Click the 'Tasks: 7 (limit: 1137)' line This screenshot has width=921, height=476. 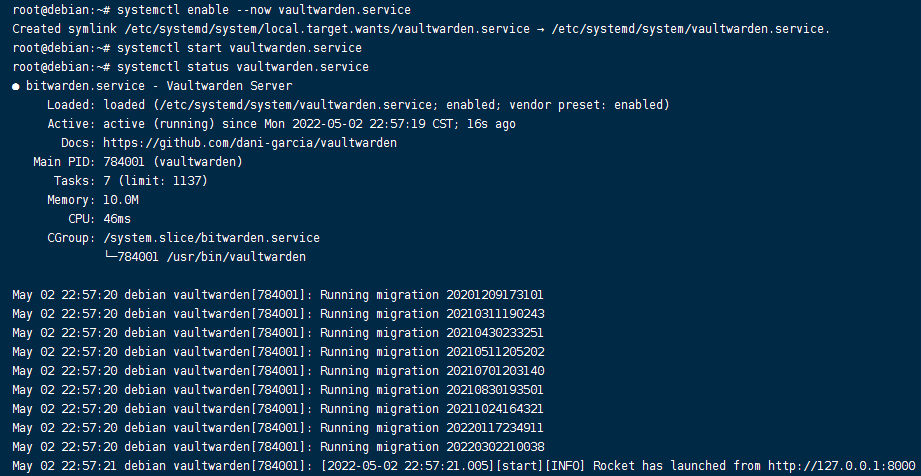point(131,181)
